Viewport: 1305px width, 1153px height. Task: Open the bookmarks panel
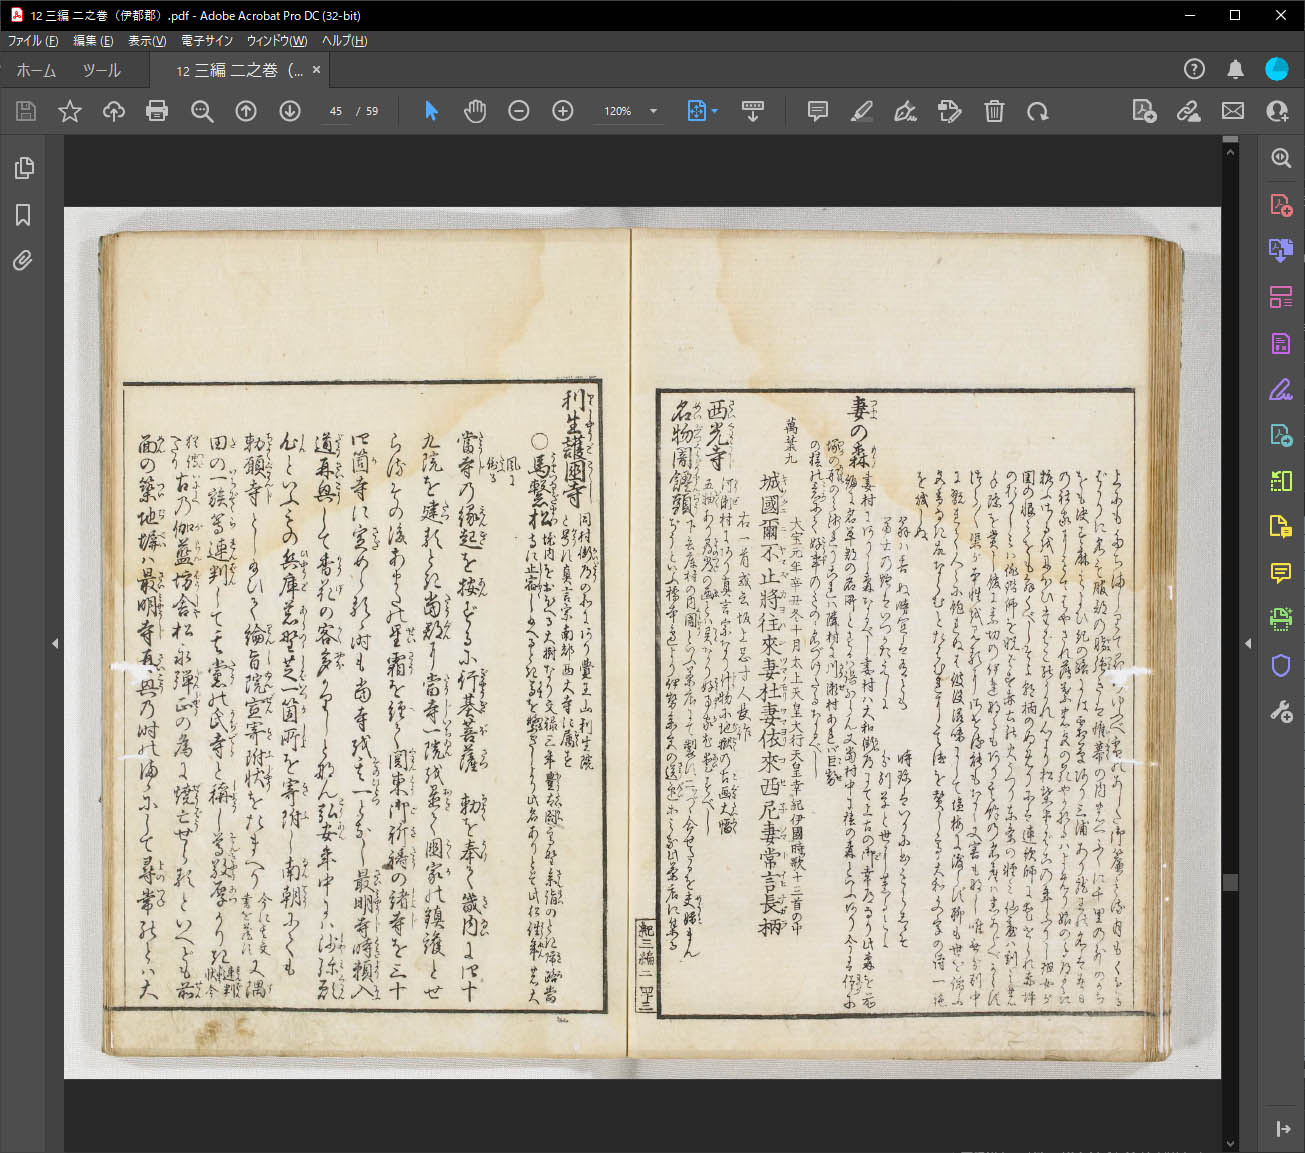click(23, 215)
